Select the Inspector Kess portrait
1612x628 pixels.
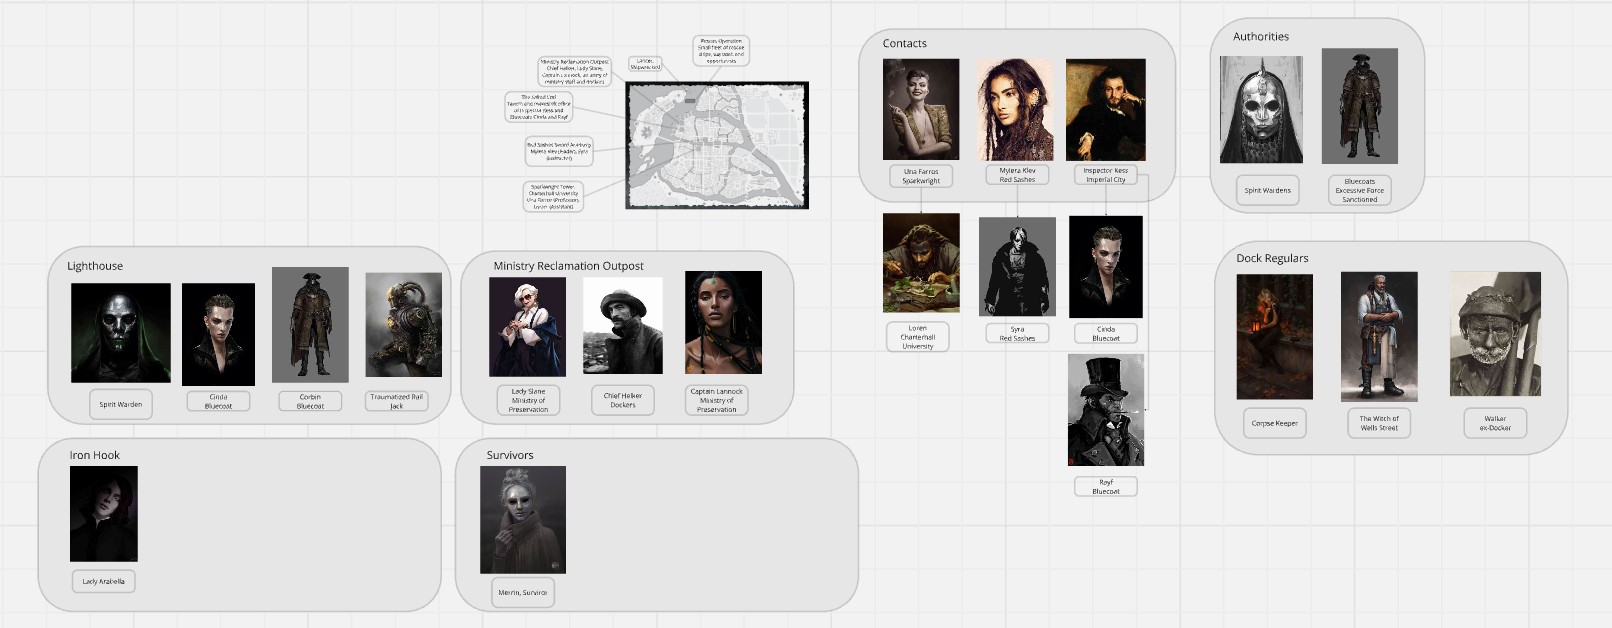click(x=1105, y=109)
